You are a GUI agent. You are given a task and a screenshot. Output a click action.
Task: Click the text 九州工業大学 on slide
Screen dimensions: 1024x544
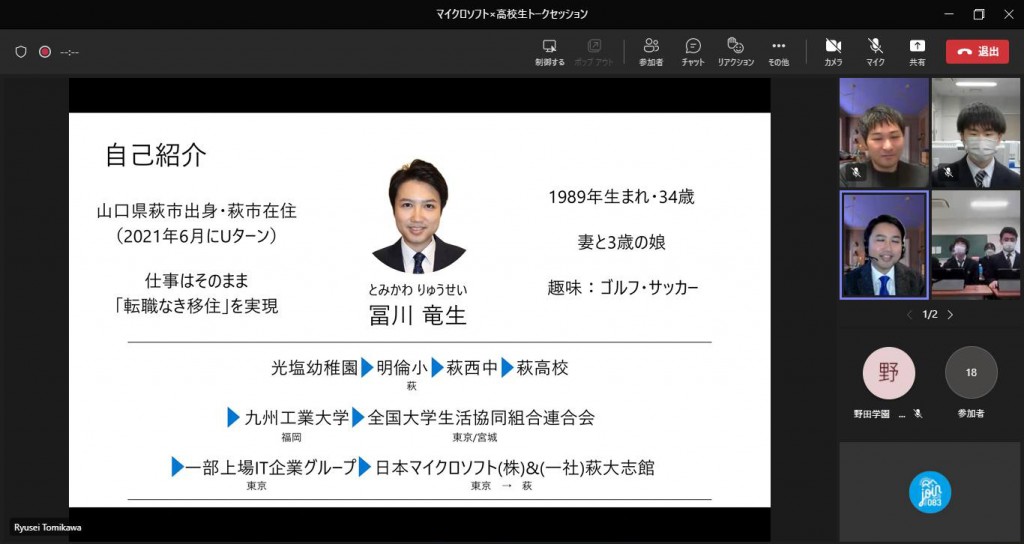pos(296,417)
